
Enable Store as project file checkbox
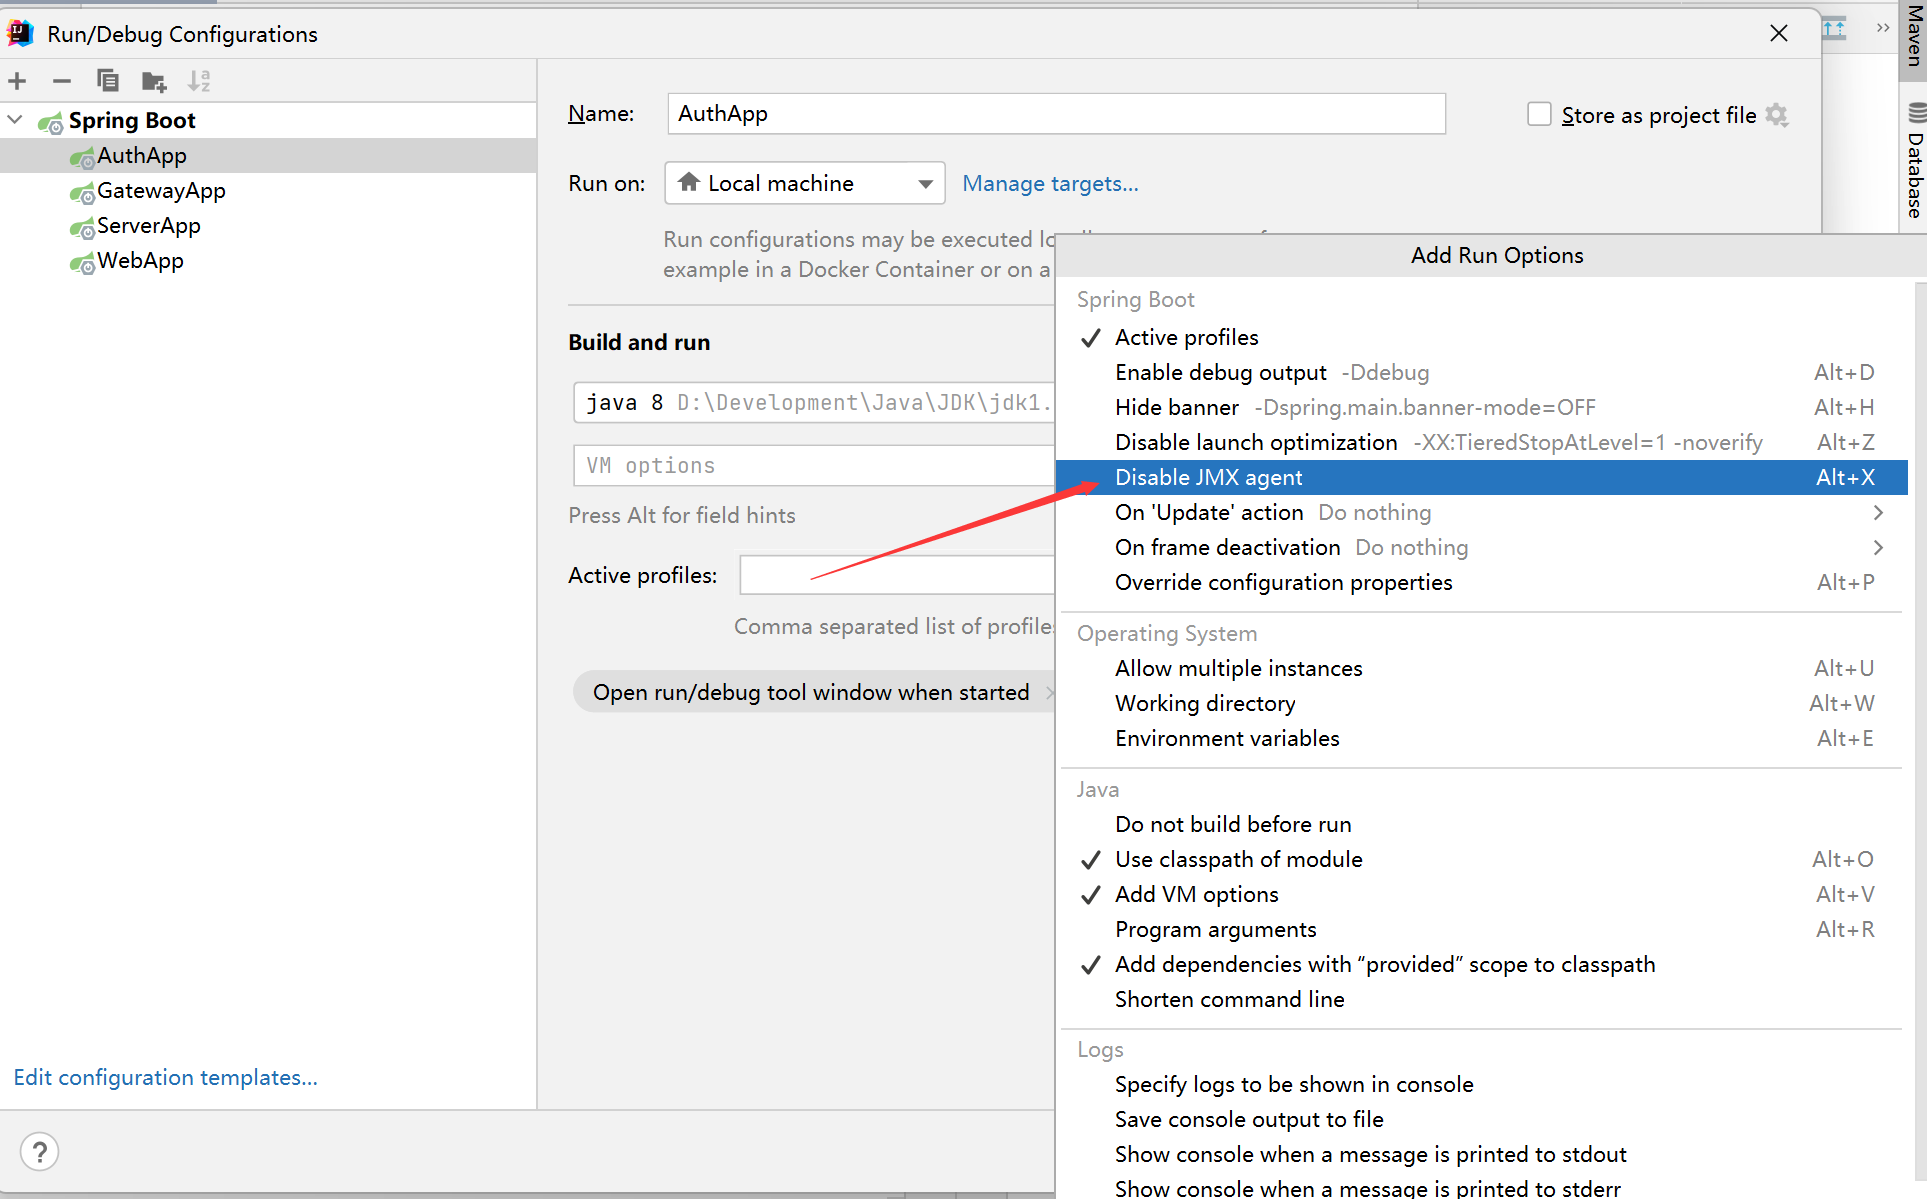(x=1539, y=115)
